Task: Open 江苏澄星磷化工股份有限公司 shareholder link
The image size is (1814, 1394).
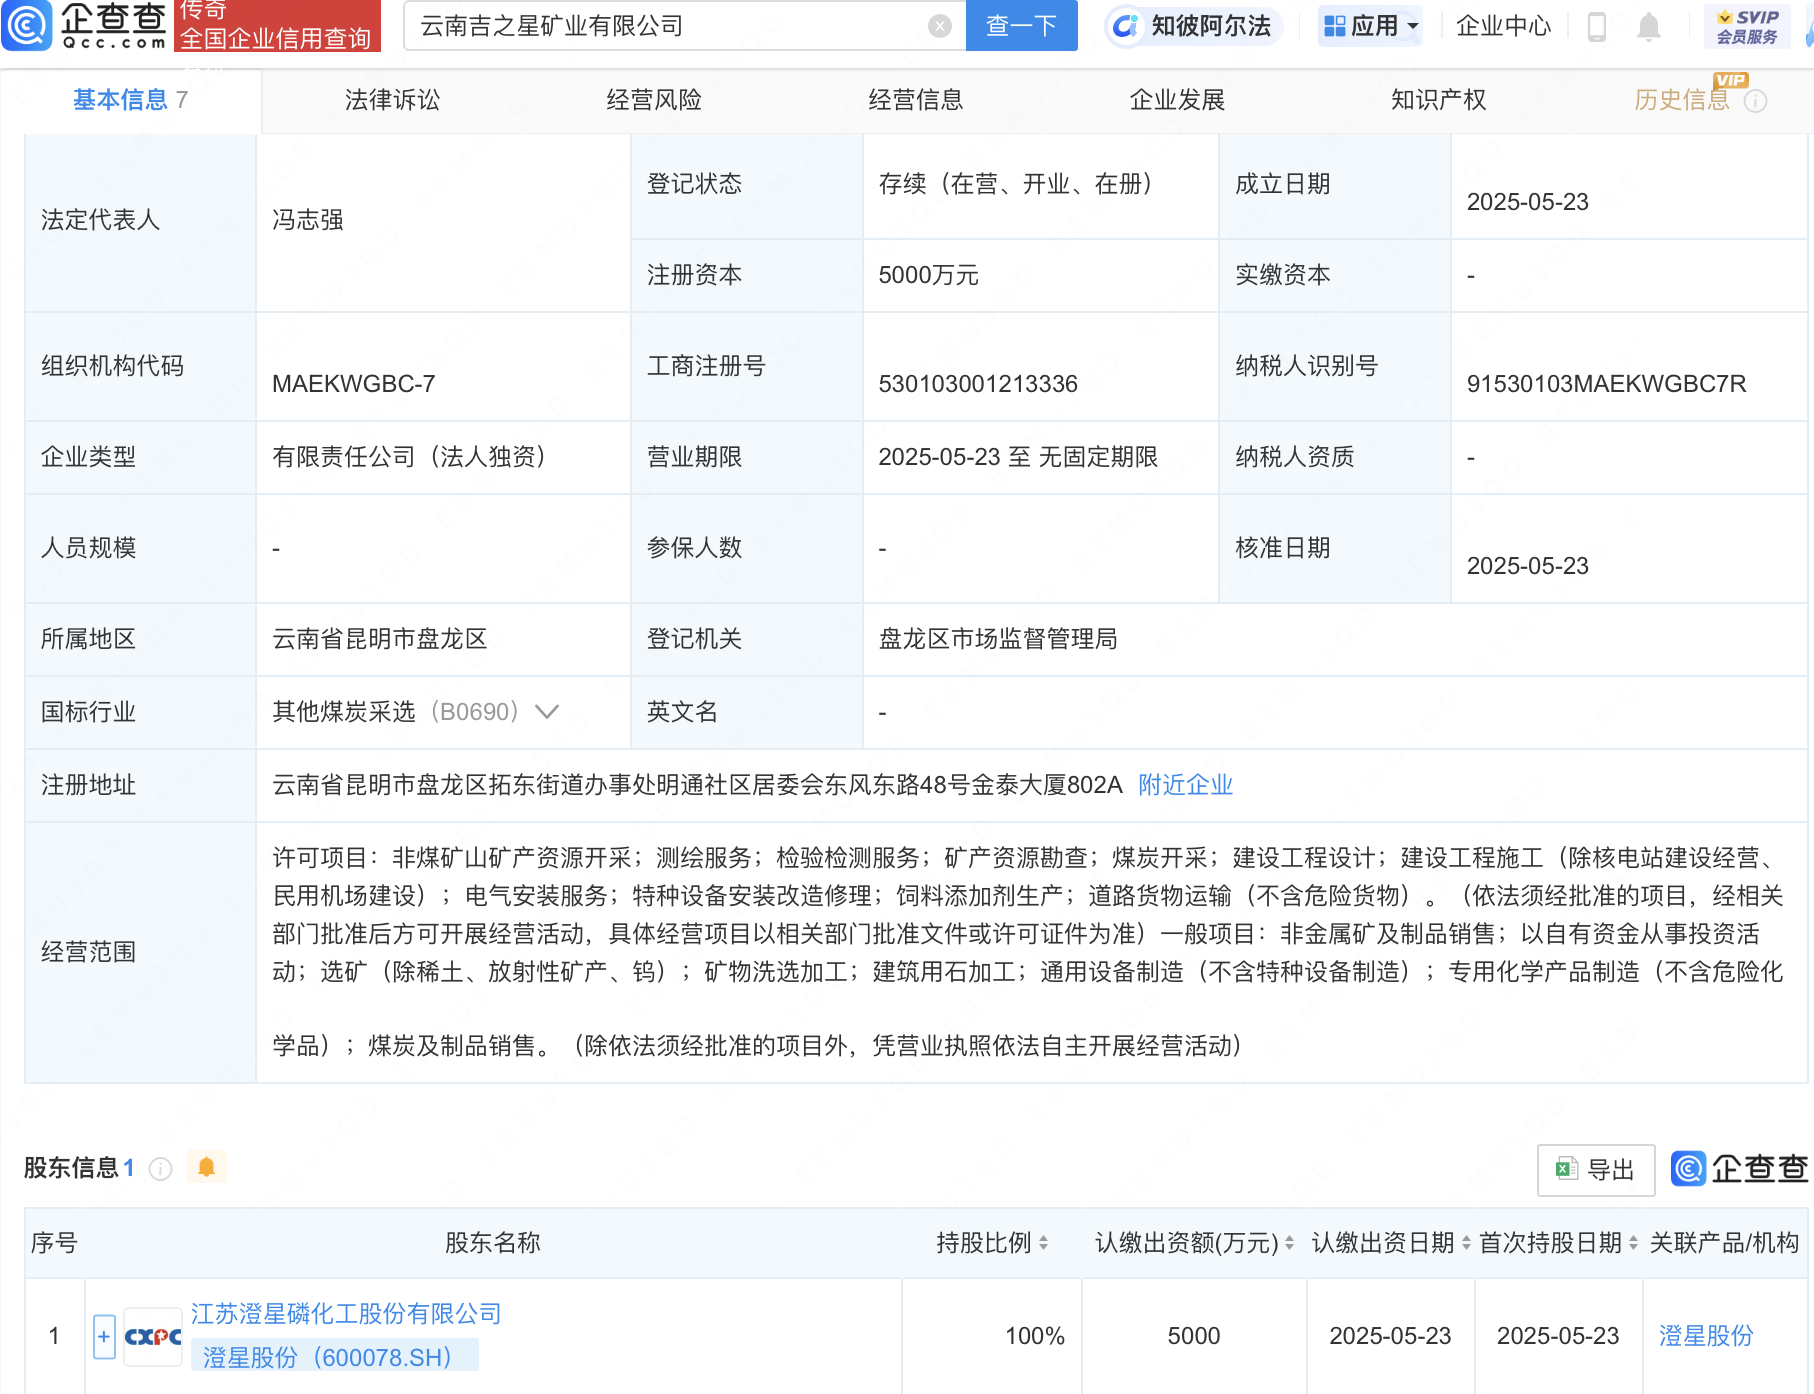Action: point(346,1314)
